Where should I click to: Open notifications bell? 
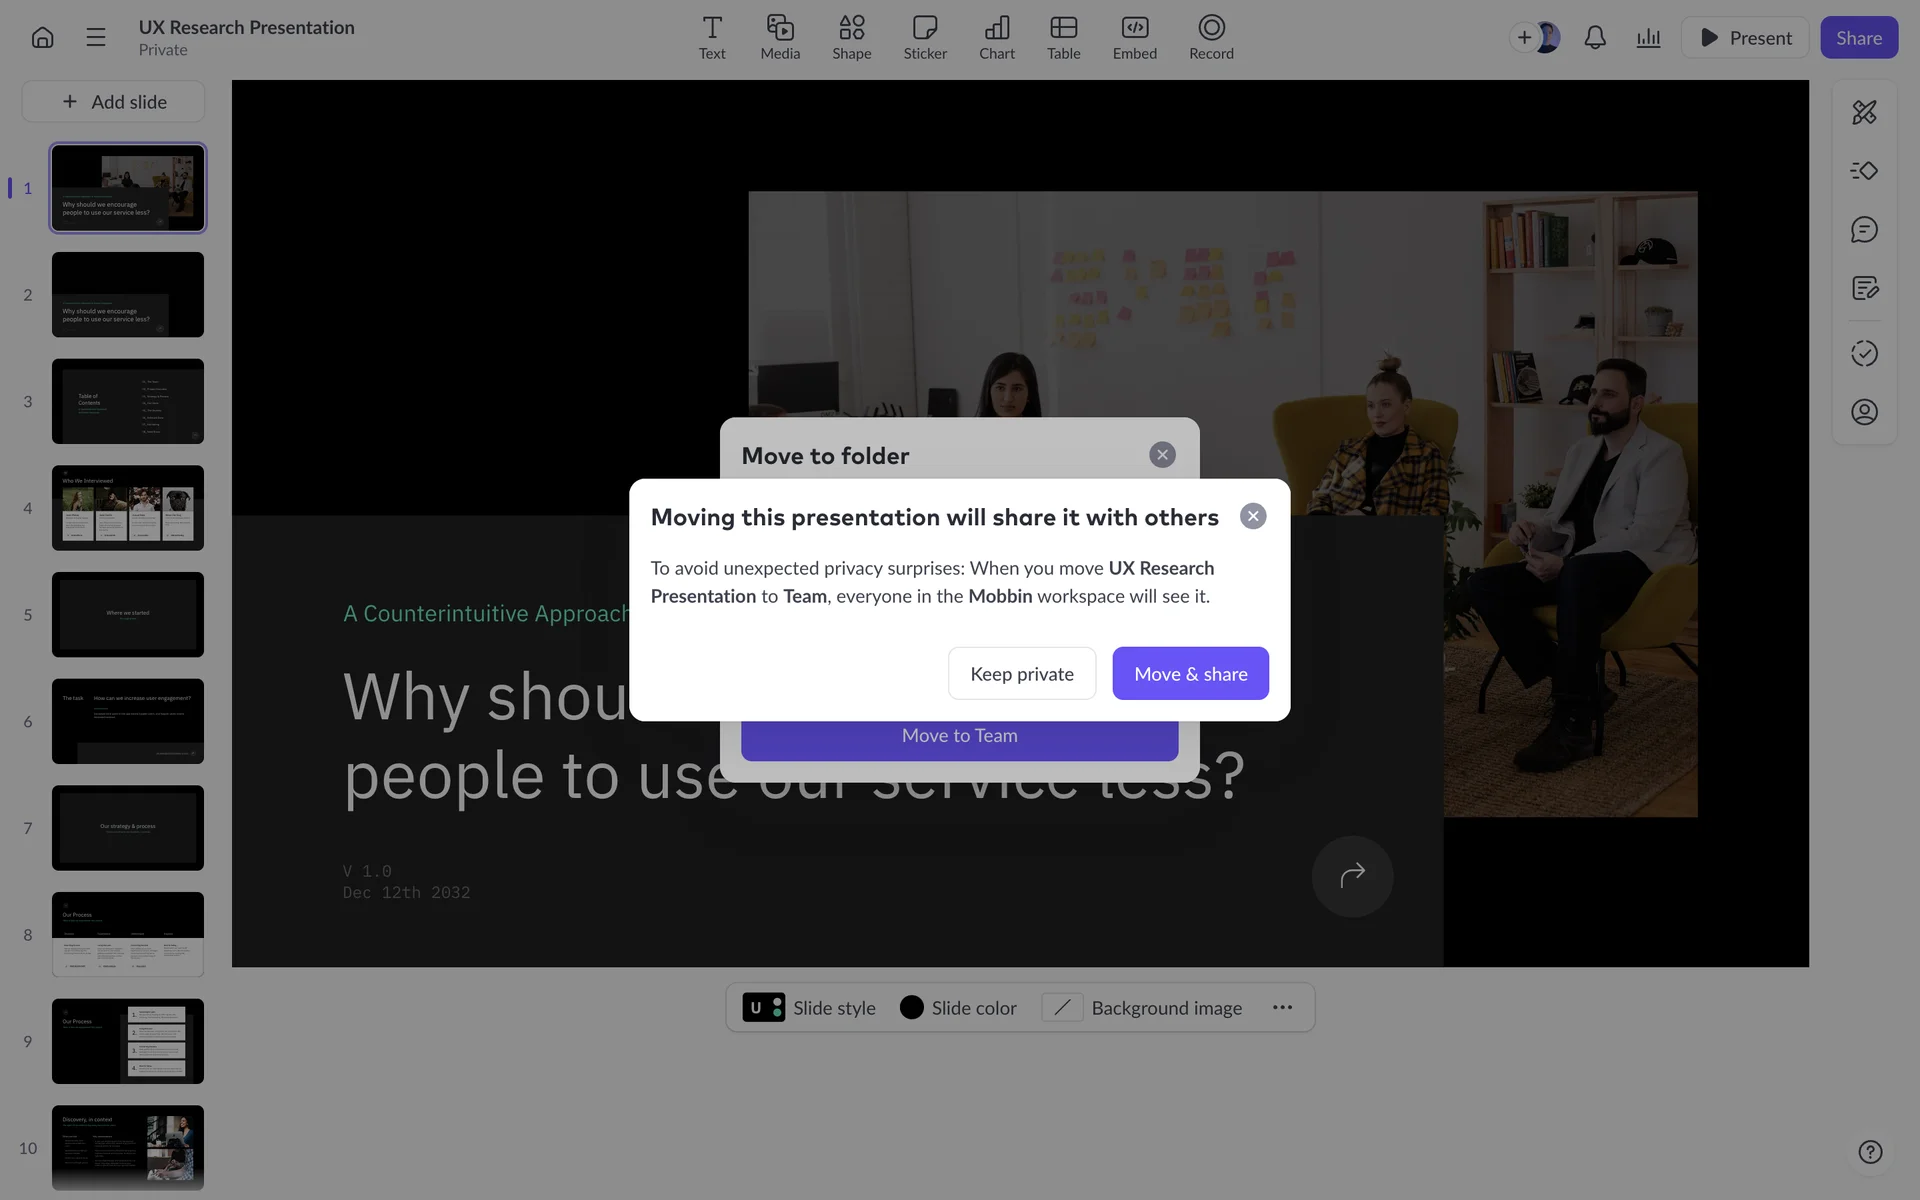[x=1595, y=38]
